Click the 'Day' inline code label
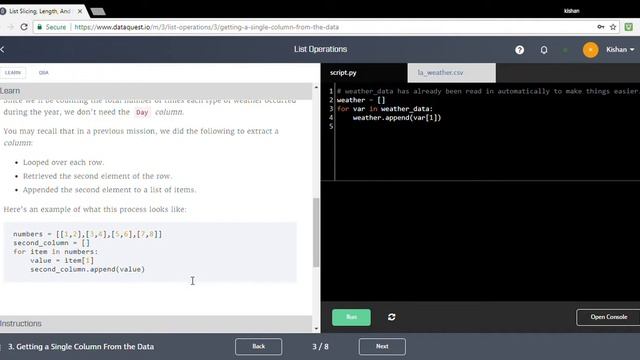The width and height of the screenshot is (640, 360). point(142,112)
